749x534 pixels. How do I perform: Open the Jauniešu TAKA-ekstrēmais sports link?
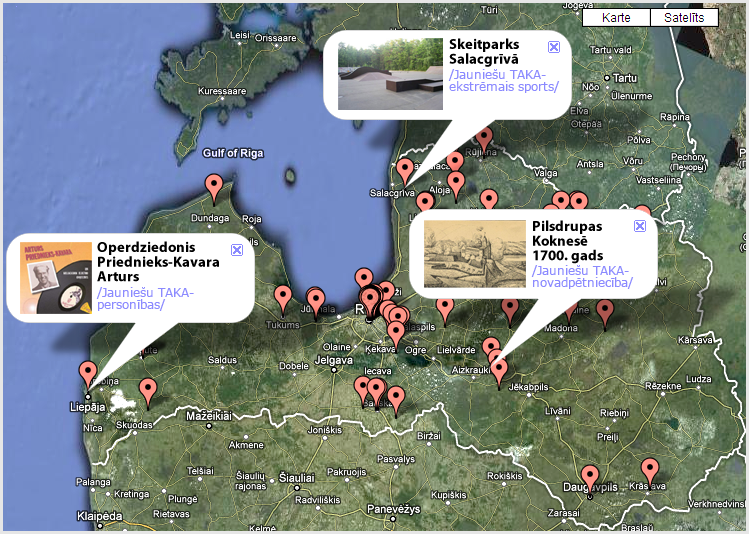tap(503, 81)
